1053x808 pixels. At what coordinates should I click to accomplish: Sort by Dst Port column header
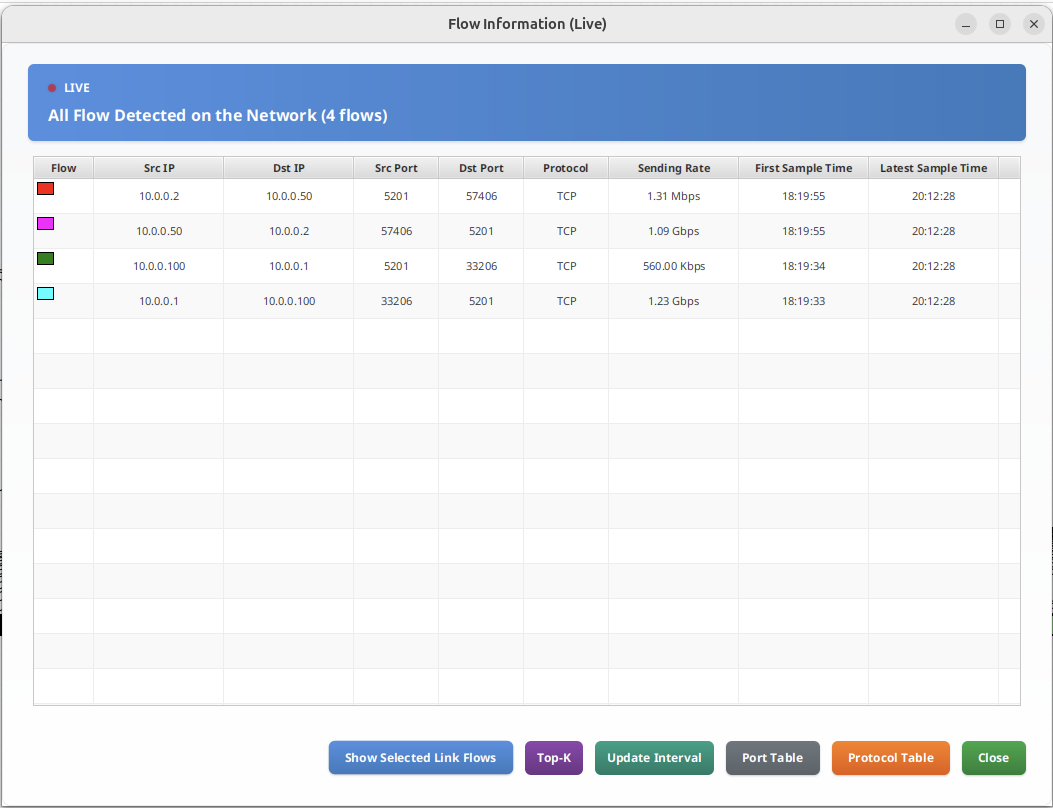482,168
